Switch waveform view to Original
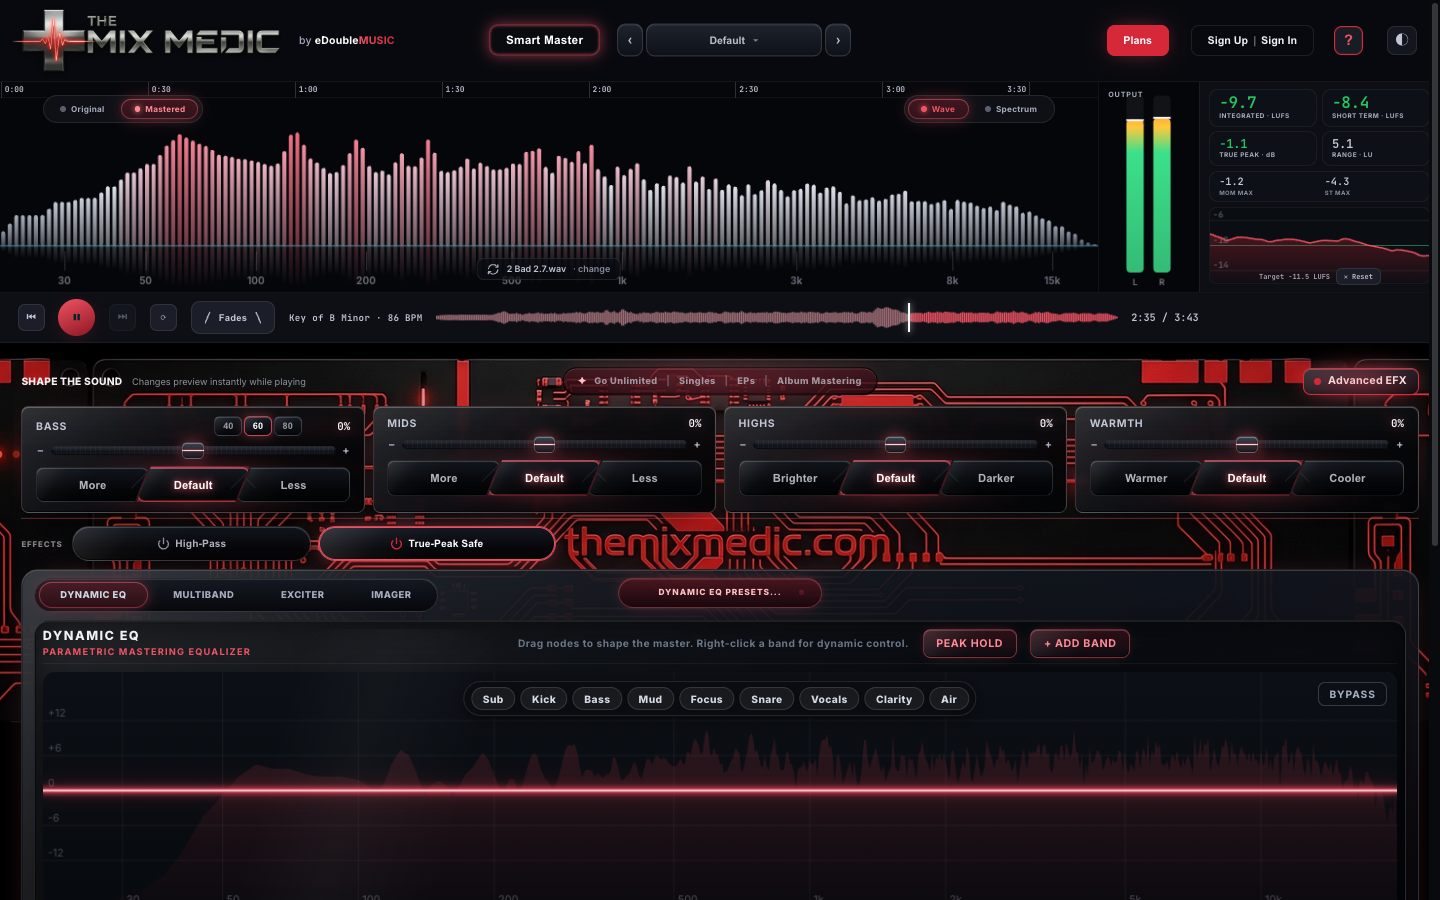Viewport: 1440px width, 900px height. (x=82, y=109)
